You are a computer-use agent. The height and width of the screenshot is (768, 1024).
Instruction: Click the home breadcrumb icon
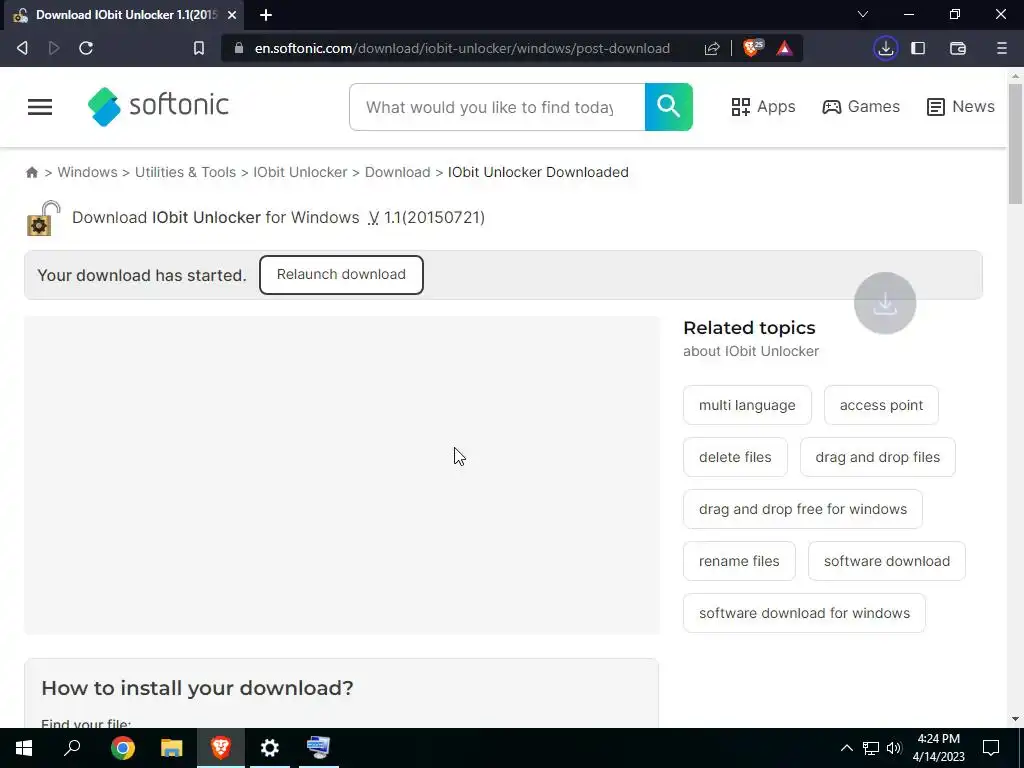(32, 172)
